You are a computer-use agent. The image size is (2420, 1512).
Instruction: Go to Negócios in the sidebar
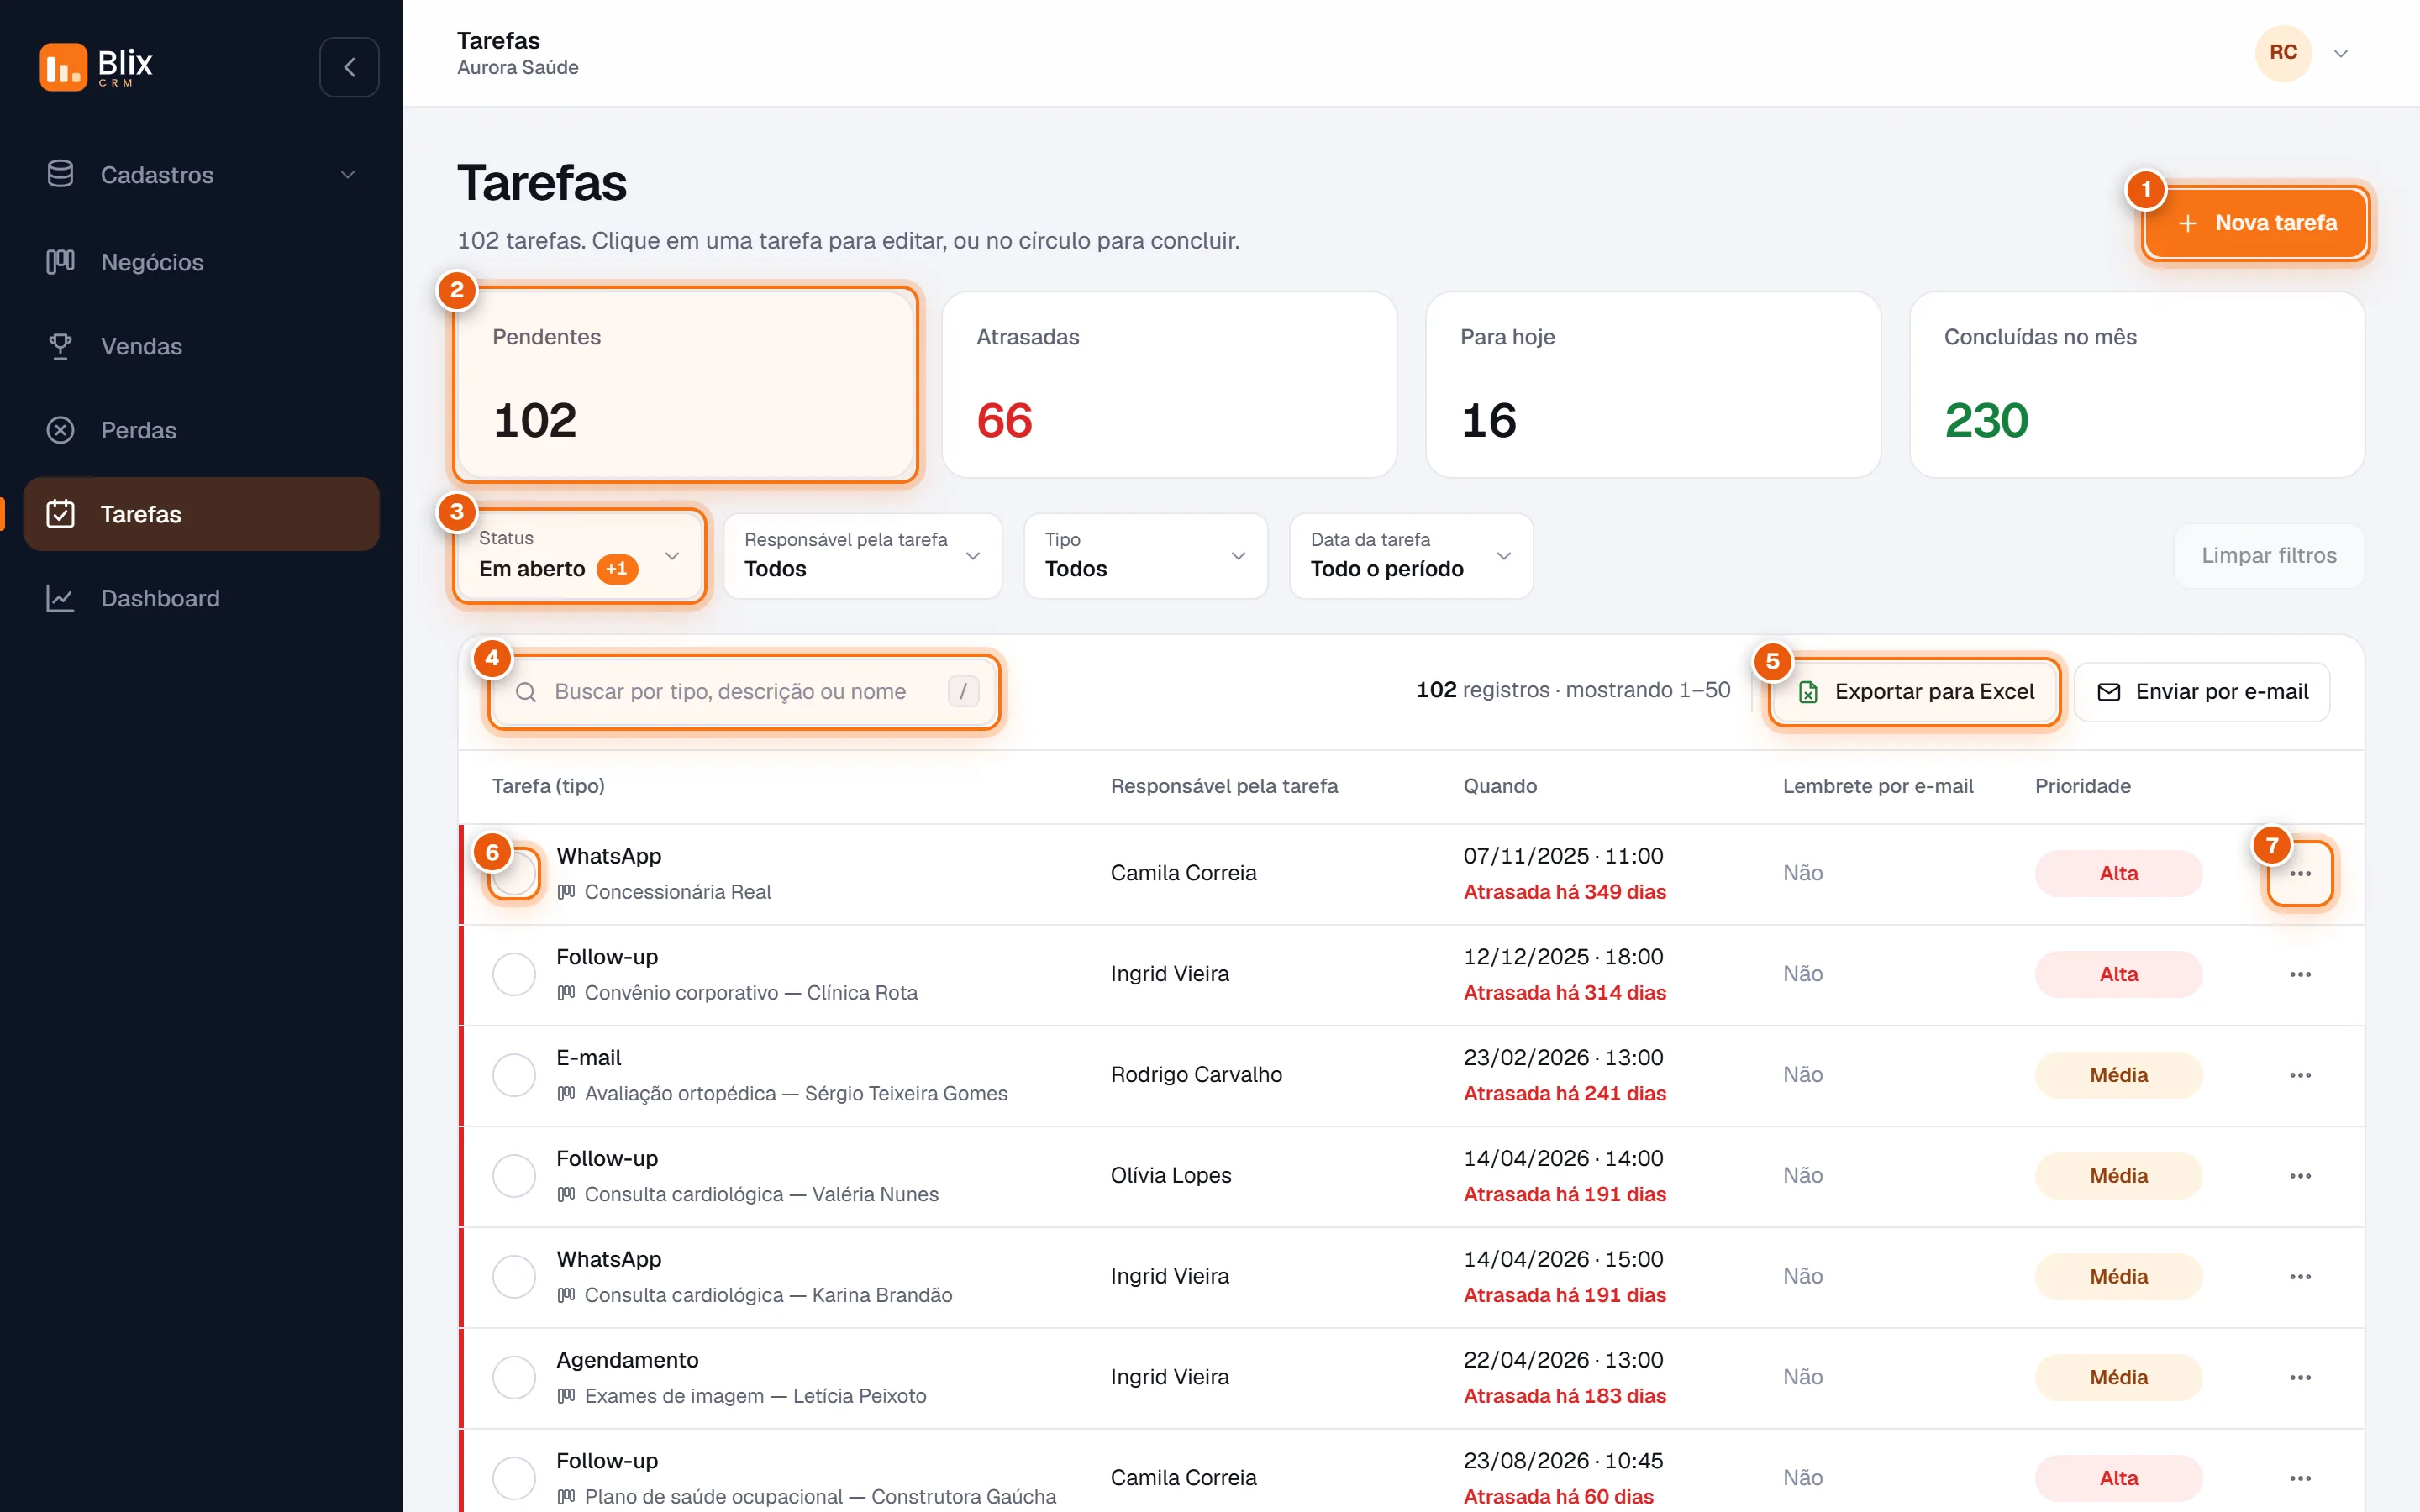pyautogui.click(x=201, y=262)
